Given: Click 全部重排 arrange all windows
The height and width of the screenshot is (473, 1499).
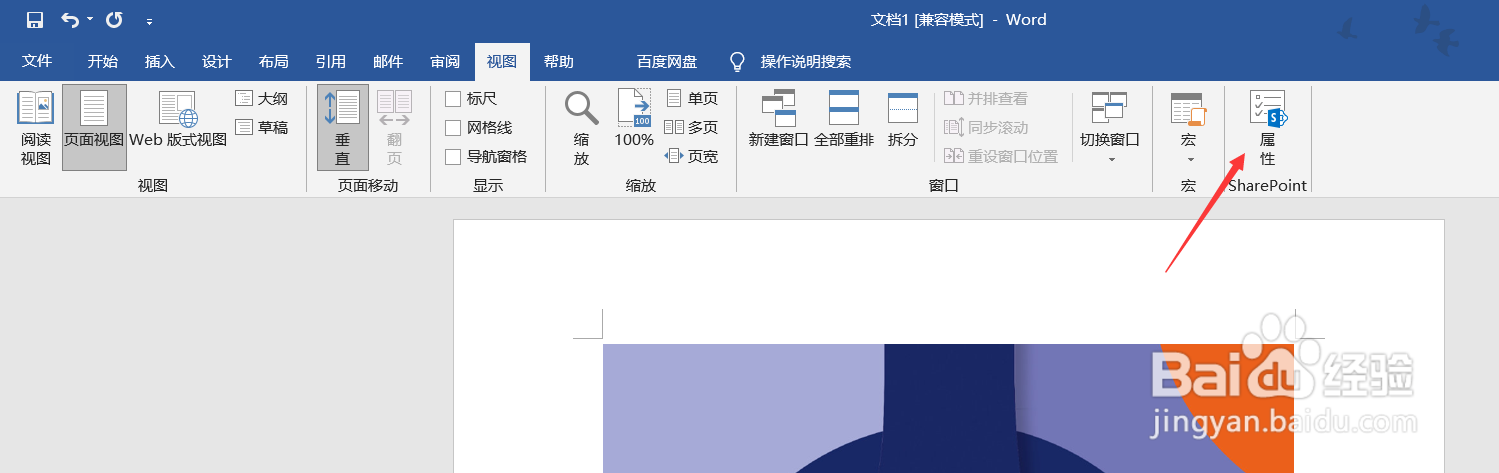Looking at the screenshot, I should [844, 119].
